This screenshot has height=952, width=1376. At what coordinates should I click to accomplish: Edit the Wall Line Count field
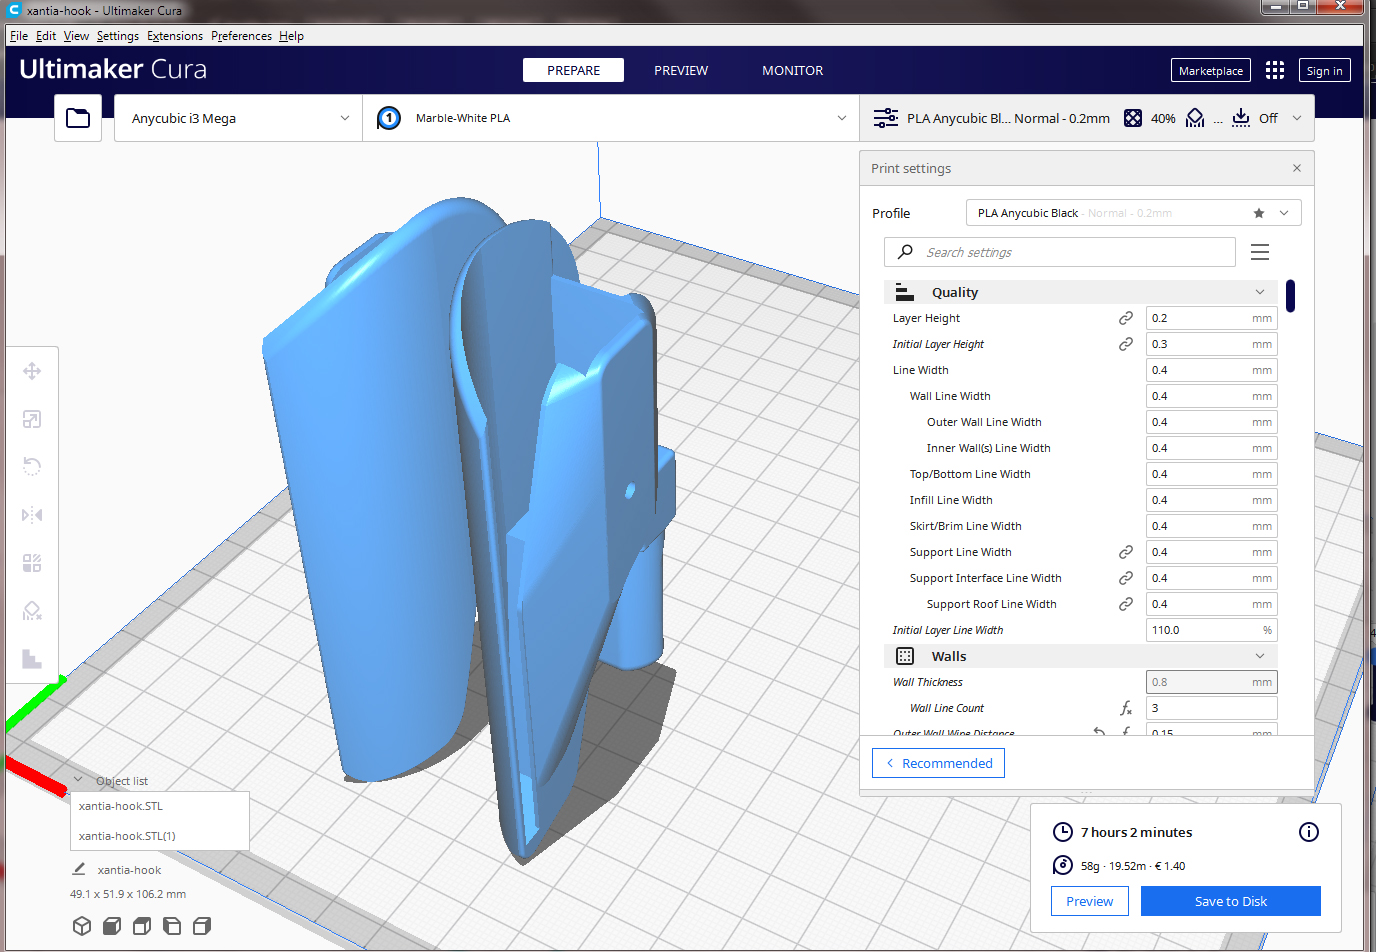(1212, 708)
